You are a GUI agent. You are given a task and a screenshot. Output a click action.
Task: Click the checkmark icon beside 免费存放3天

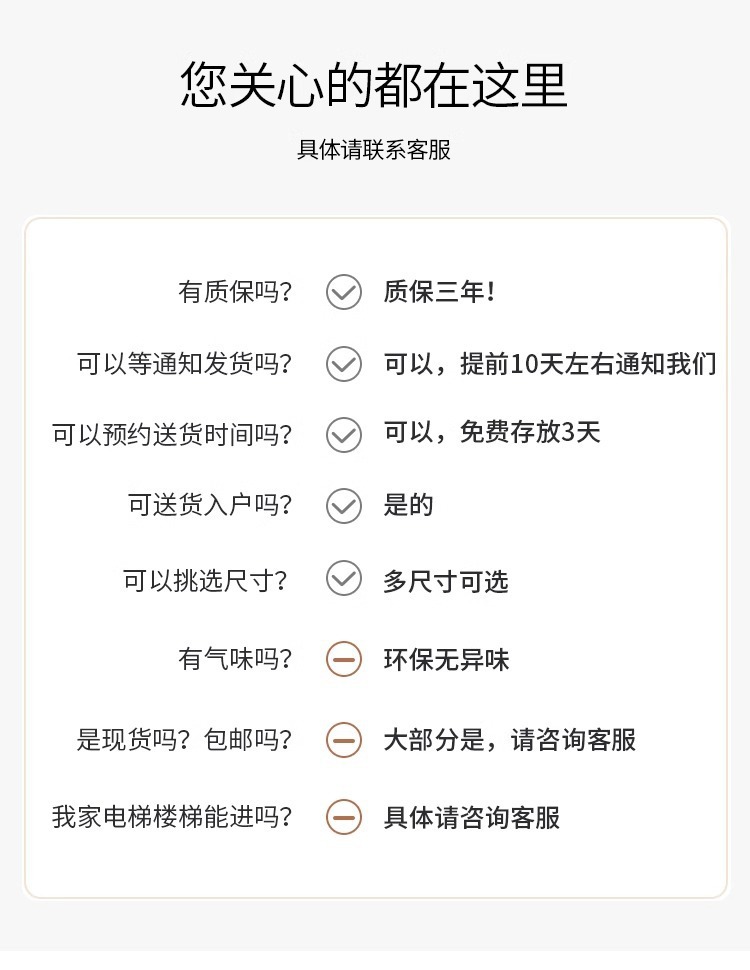pyautogui.click(x=343, y=435)
